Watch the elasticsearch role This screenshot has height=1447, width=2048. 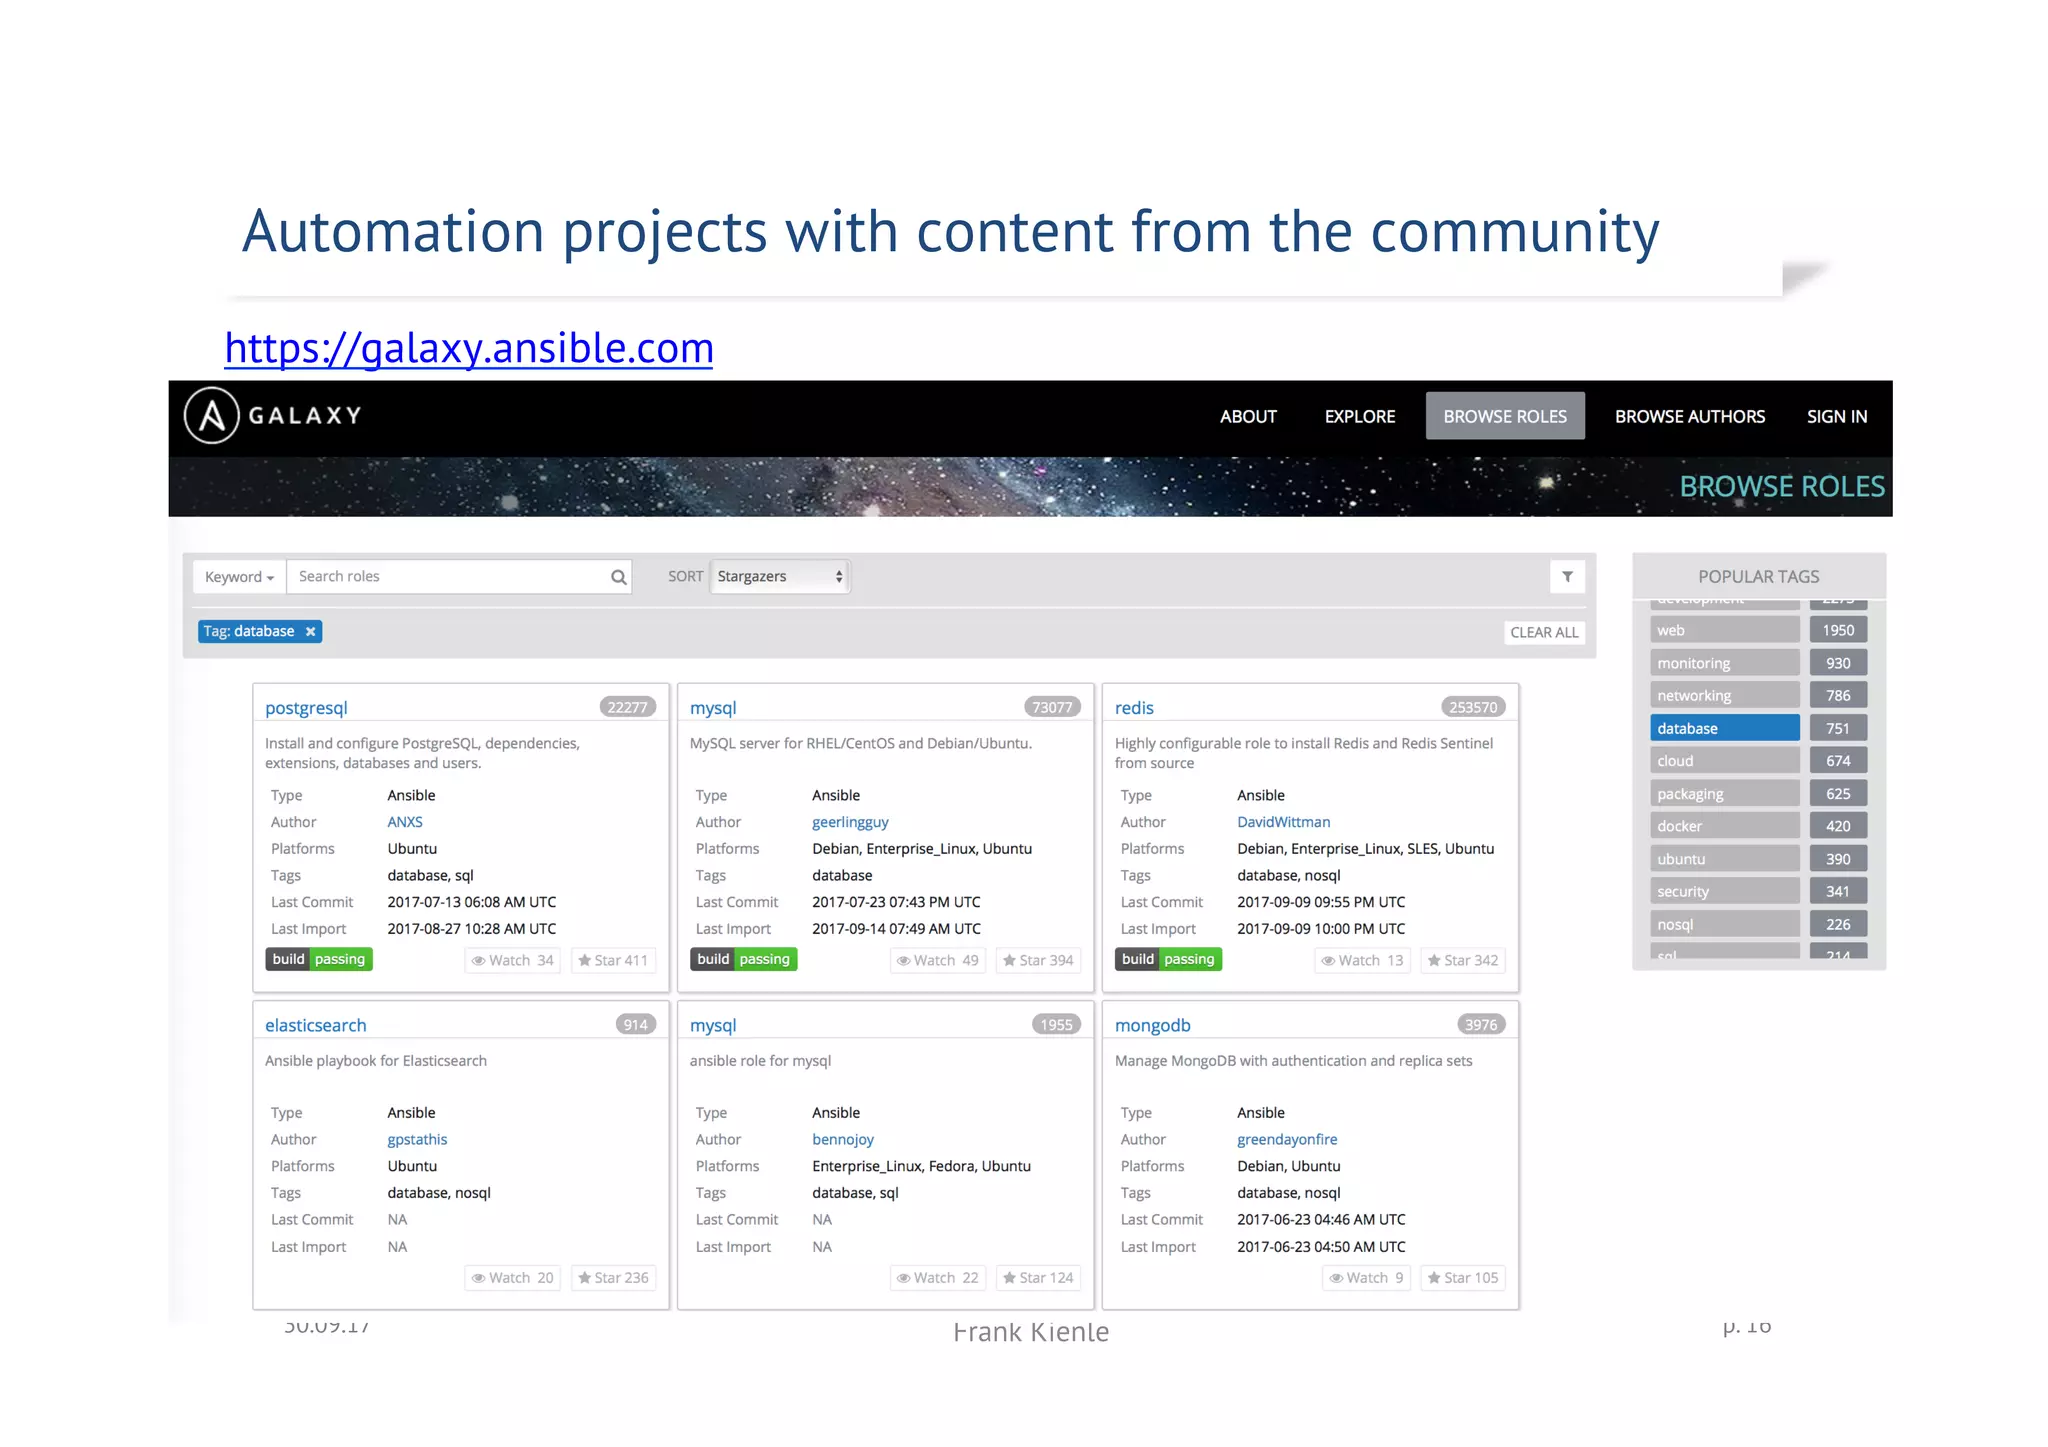click(x=513, y=1277)
